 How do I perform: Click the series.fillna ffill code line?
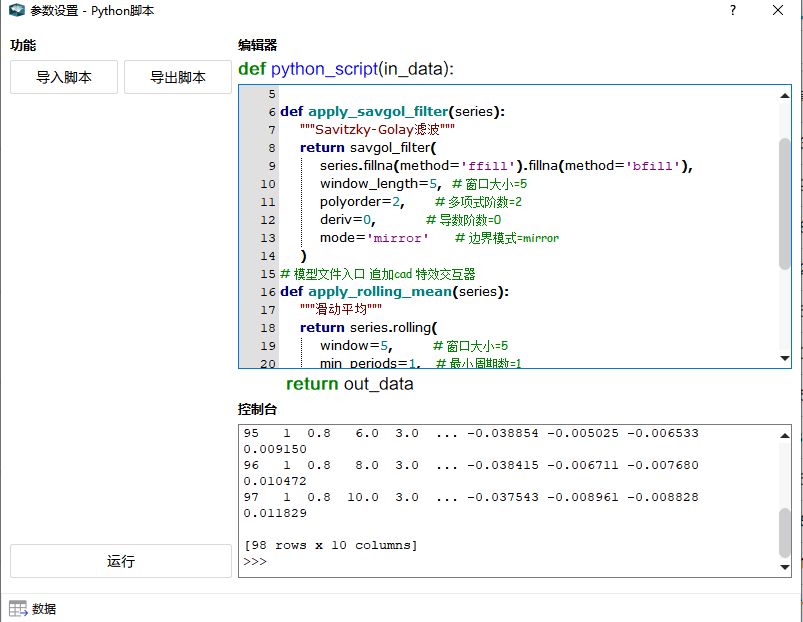[506, 166]
